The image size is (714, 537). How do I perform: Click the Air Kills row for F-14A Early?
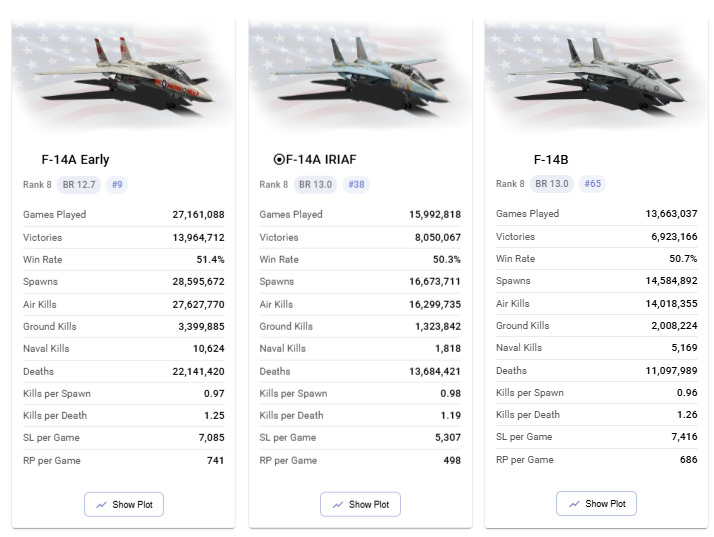(x=123, y=304)
